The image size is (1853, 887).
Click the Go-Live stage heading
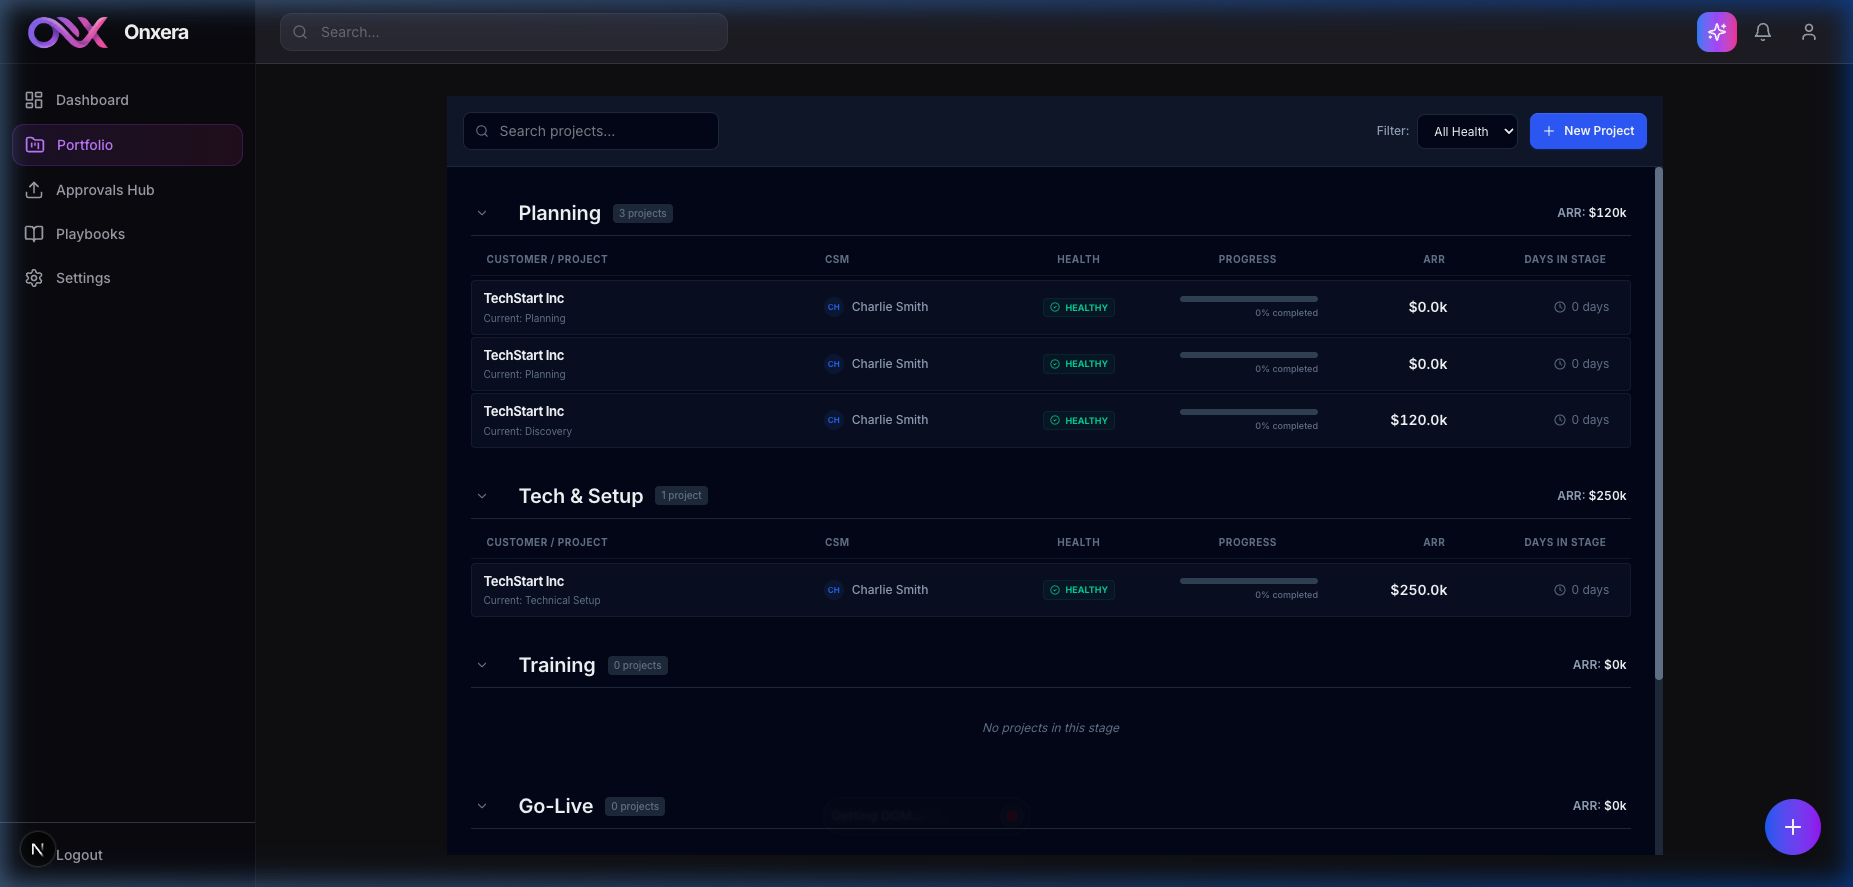(555, 806)
